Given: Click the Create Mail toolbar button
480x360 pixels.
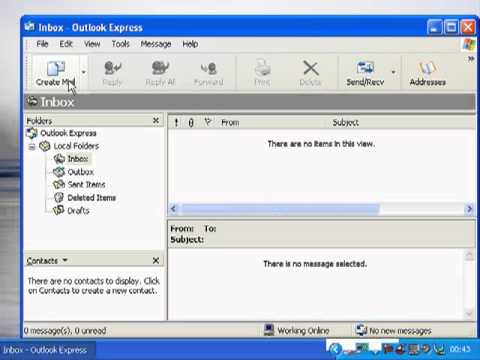Looking at the screenshot, I should [55, 73].
